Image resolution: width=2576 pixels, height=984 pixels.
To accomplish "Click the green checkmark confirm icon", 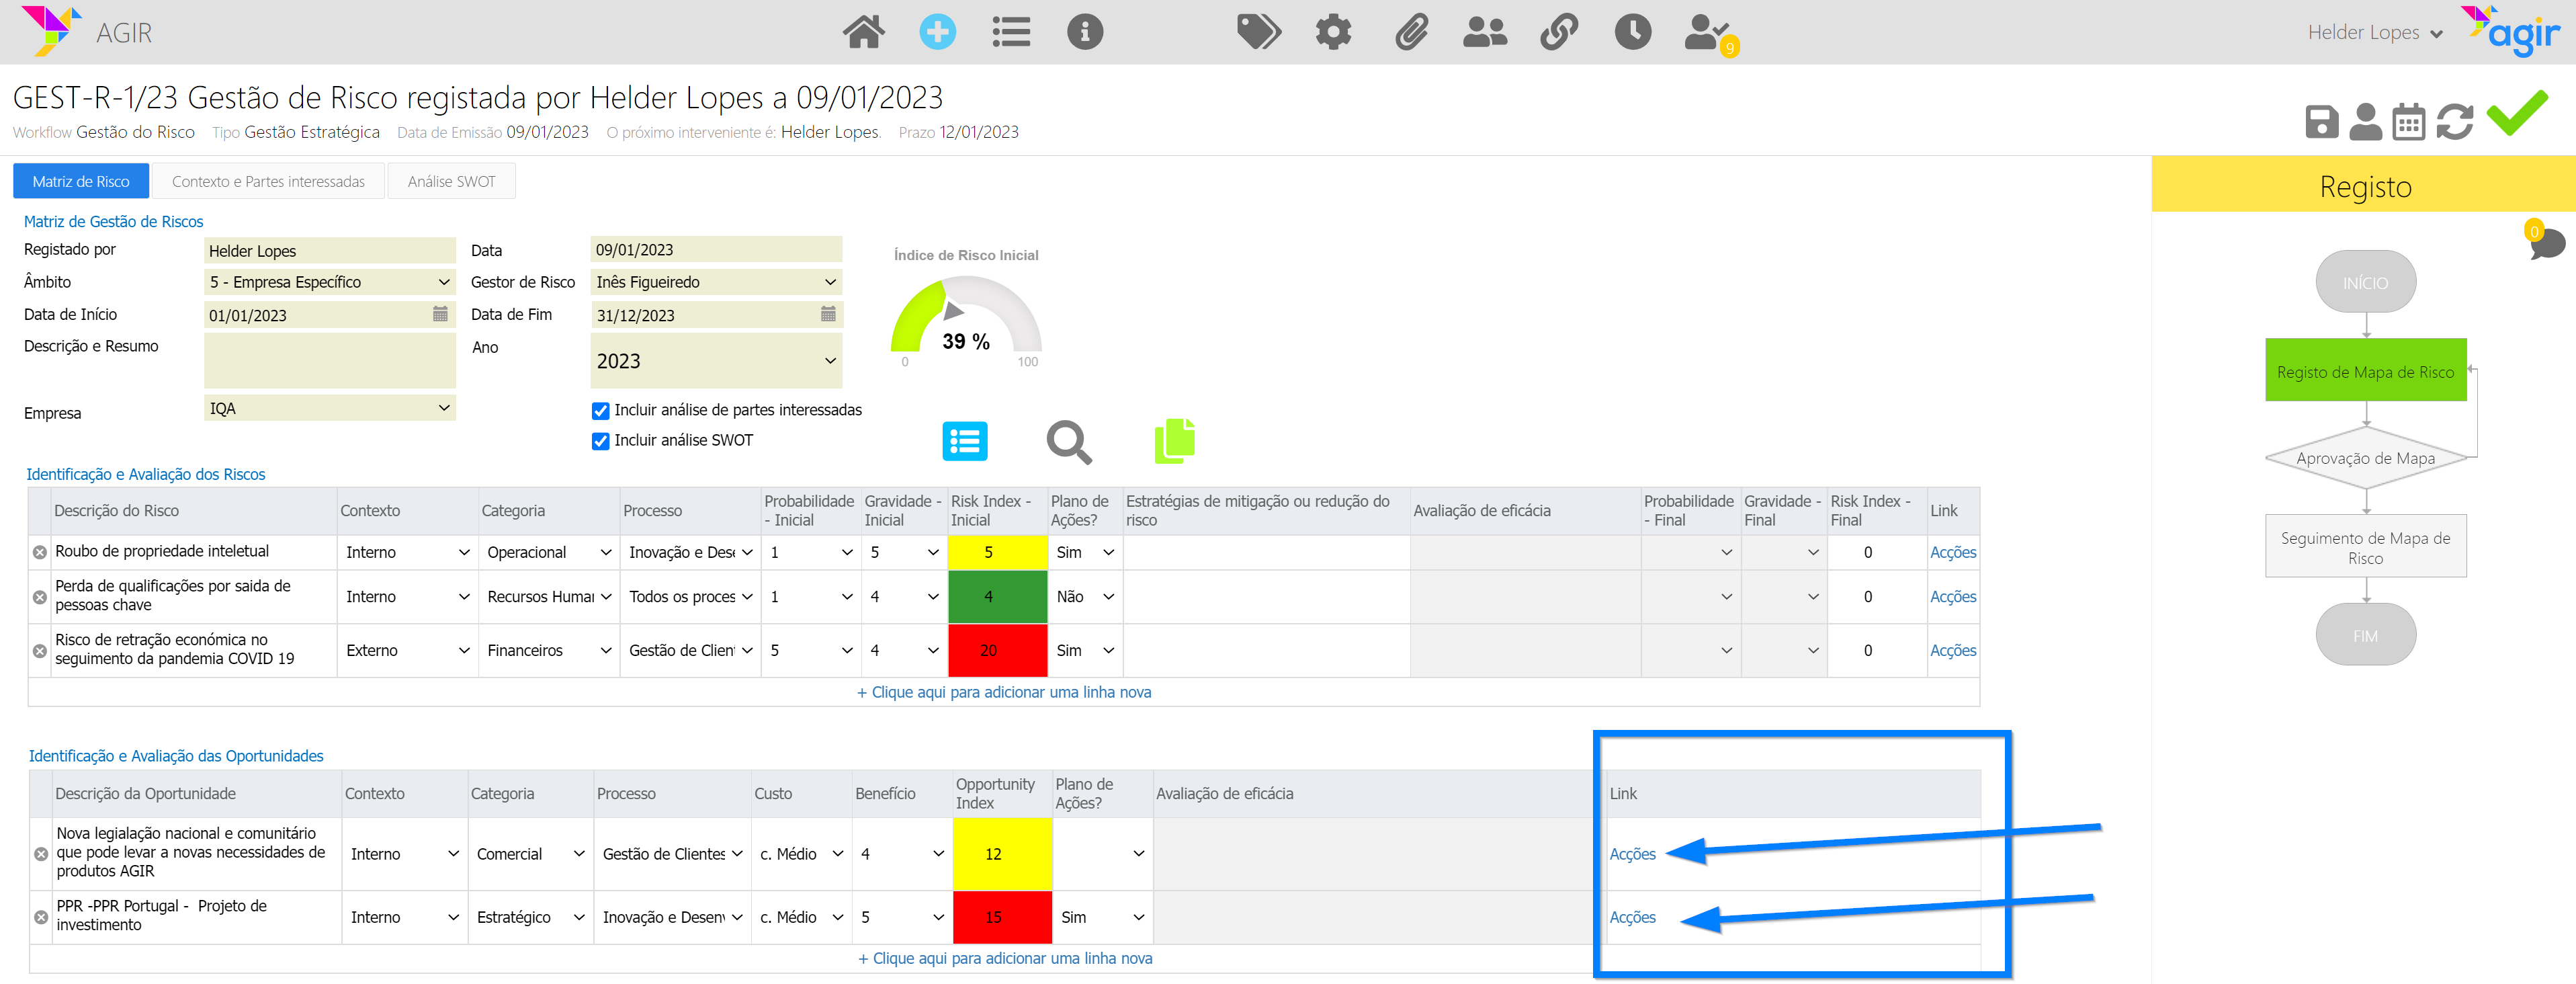I will [x=2517, y=113].
